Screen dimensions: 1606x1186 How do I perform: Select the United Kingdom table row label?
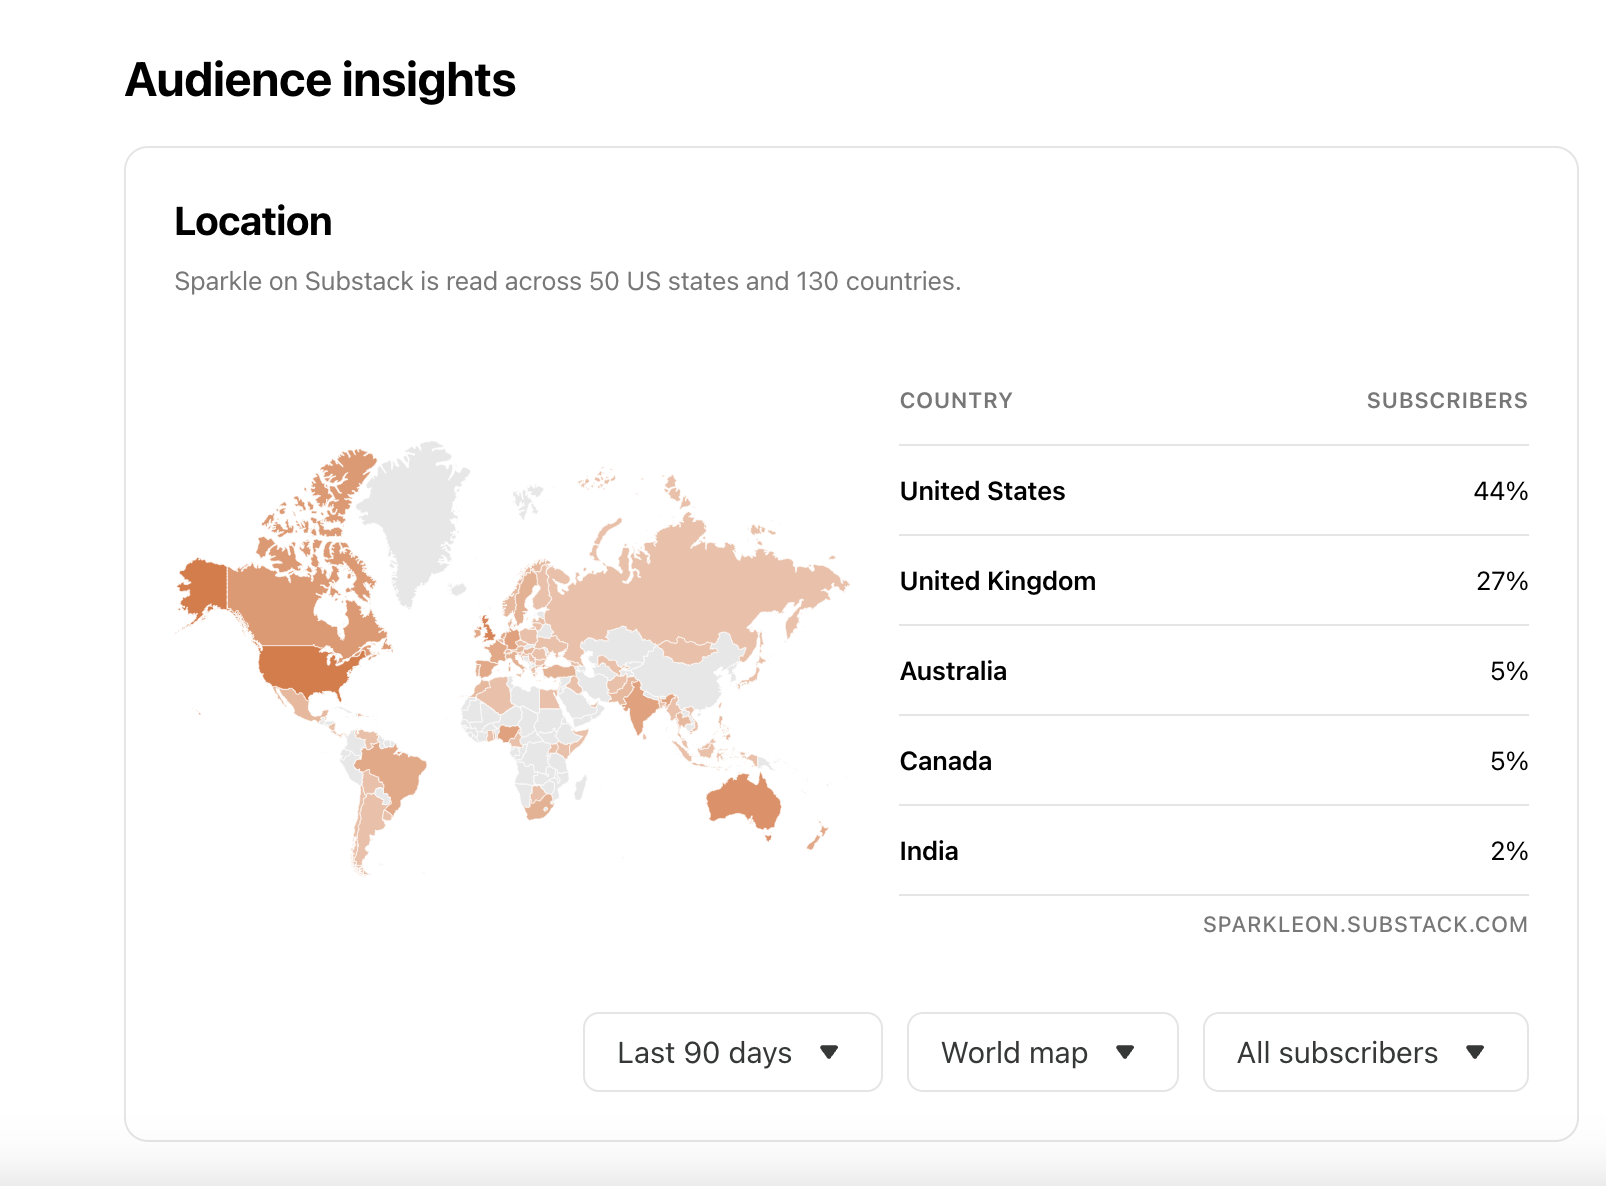click(997, 581)
